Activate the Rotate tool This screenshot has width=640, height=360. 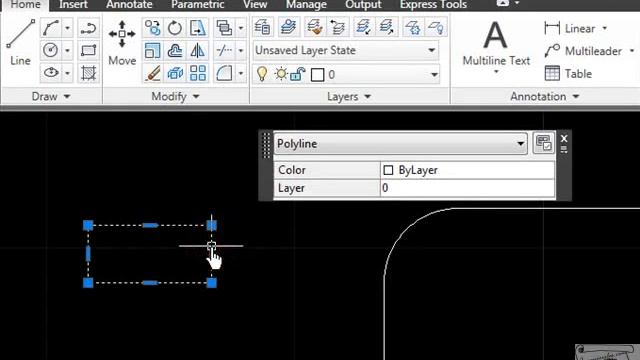(175, 28)
